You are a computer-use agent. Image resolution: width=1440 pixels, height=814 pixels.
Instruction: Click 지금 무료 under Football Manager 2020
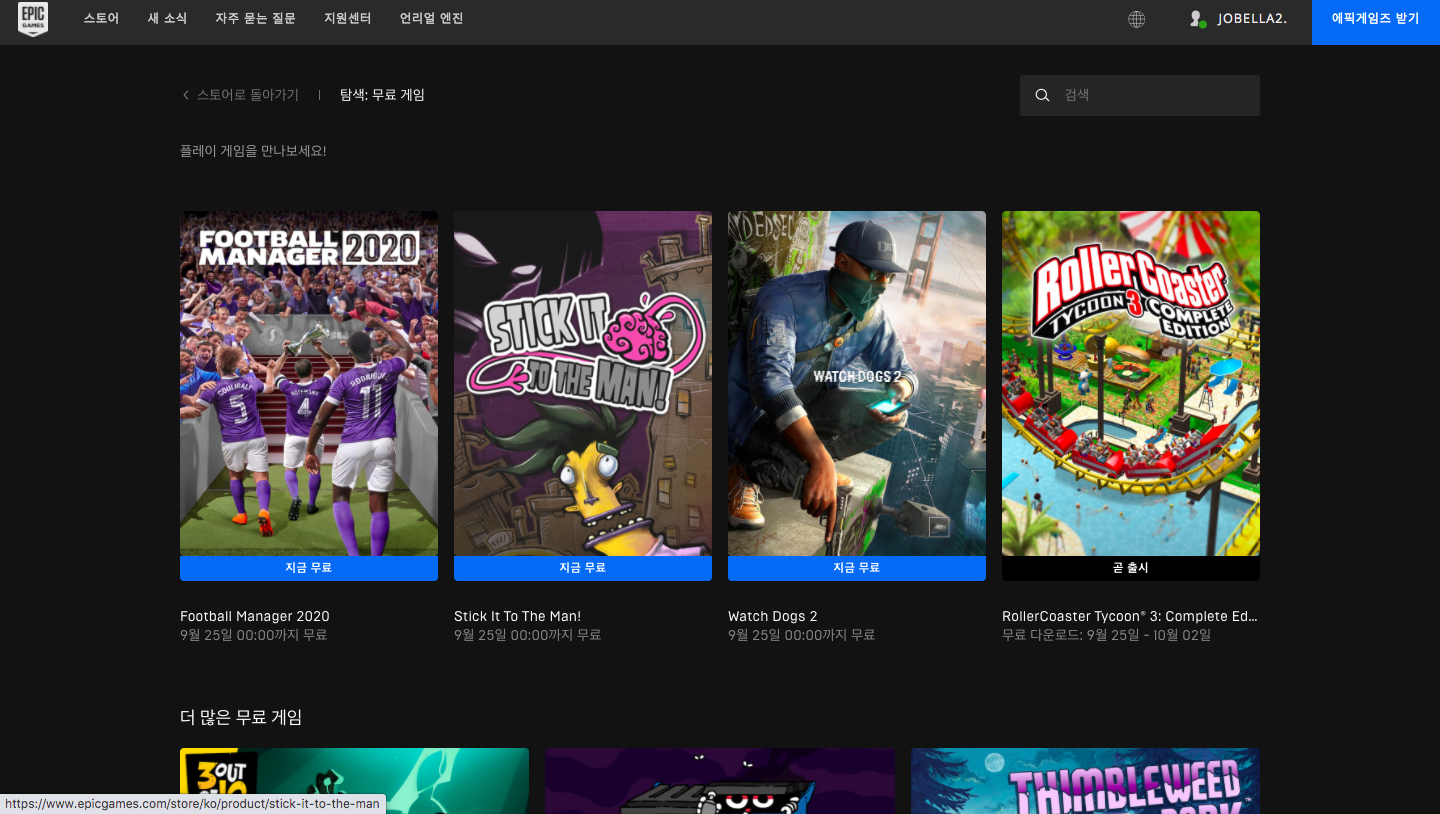[x=309, y=568]
